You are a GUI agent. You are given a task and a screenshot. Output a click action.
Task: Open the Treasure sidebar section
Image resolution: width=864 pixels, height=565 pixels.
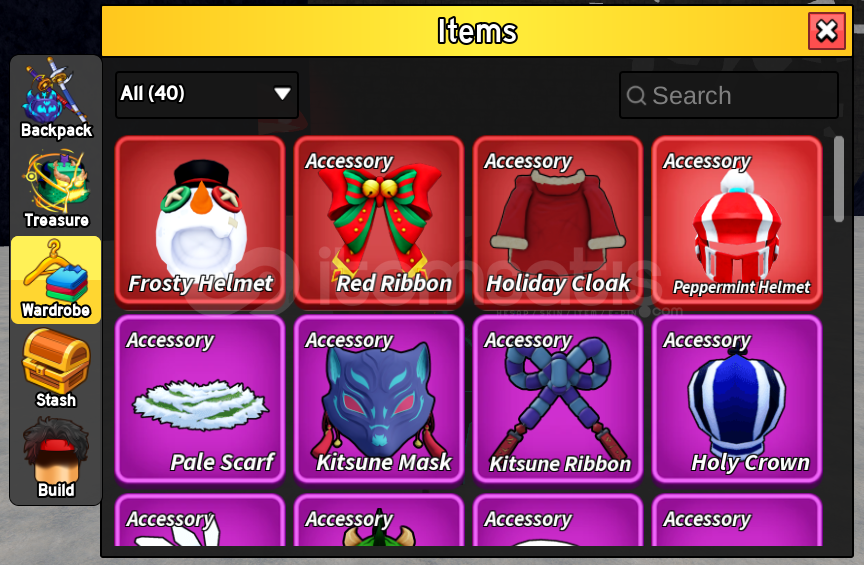[56, 189]
